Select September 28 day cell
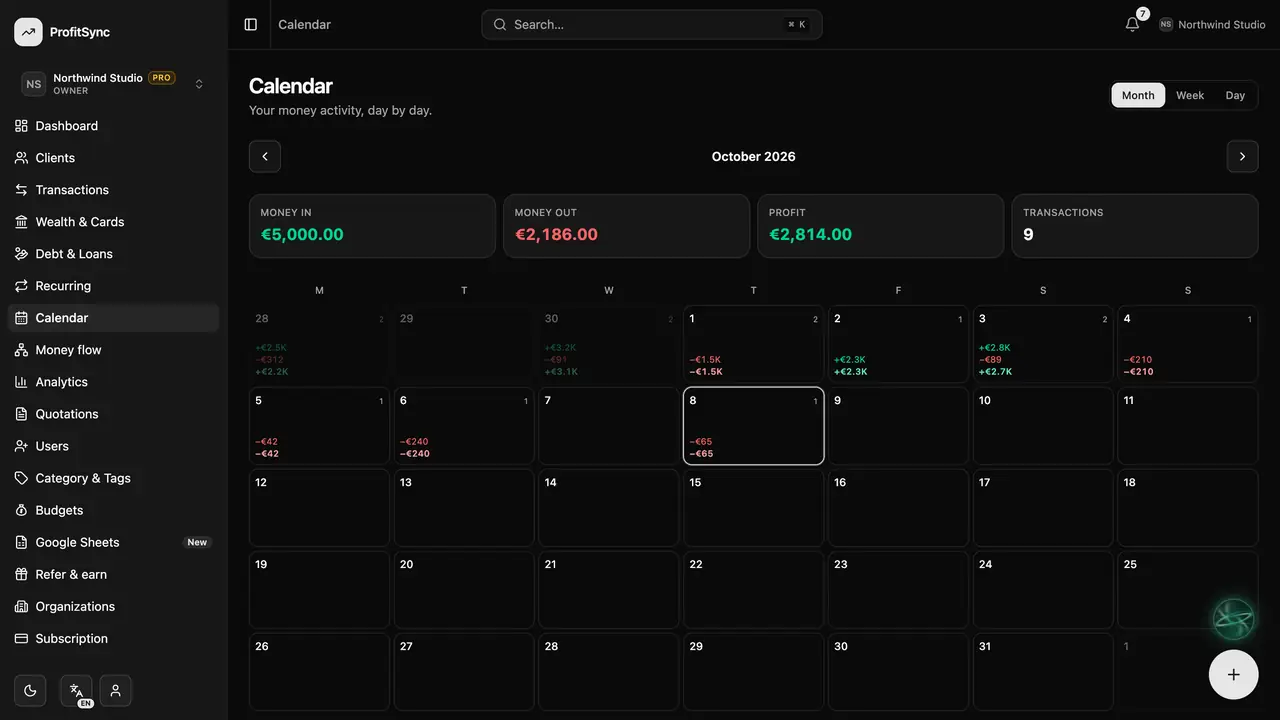The width and height of the screenshot is (1280, 720). pos(319,344)
